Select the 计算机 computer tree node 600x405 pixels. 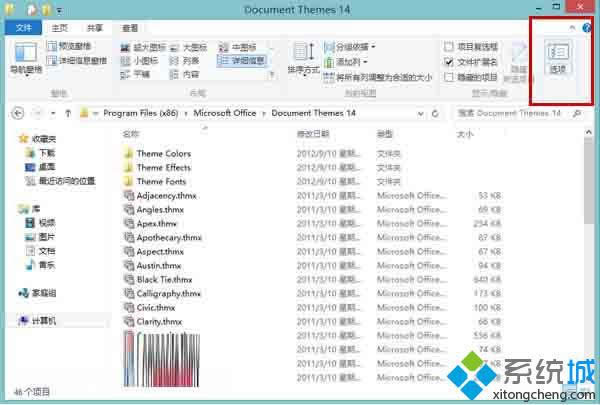coord(37,320)
